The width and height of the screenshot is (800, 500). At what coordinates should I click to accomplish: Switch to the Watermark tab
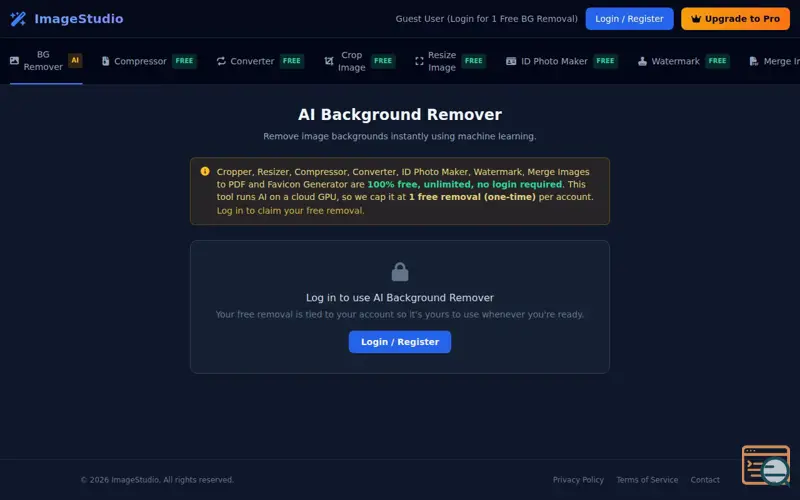coord(684,61)
